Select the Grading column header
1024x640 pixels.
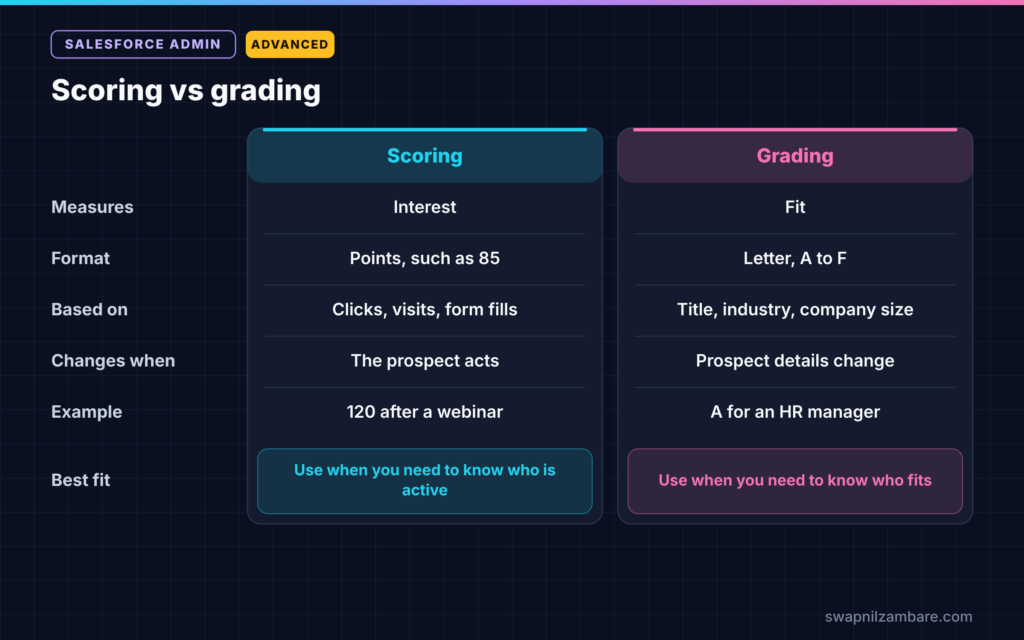pyautogui.click(x=795, y=155)
